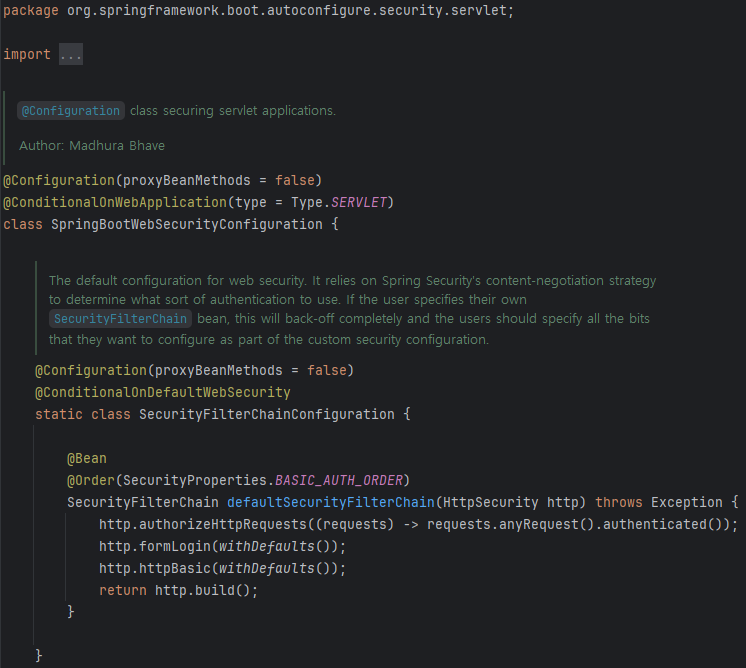Click the throws keyword

pyautogui.click(x=619, y=502)
